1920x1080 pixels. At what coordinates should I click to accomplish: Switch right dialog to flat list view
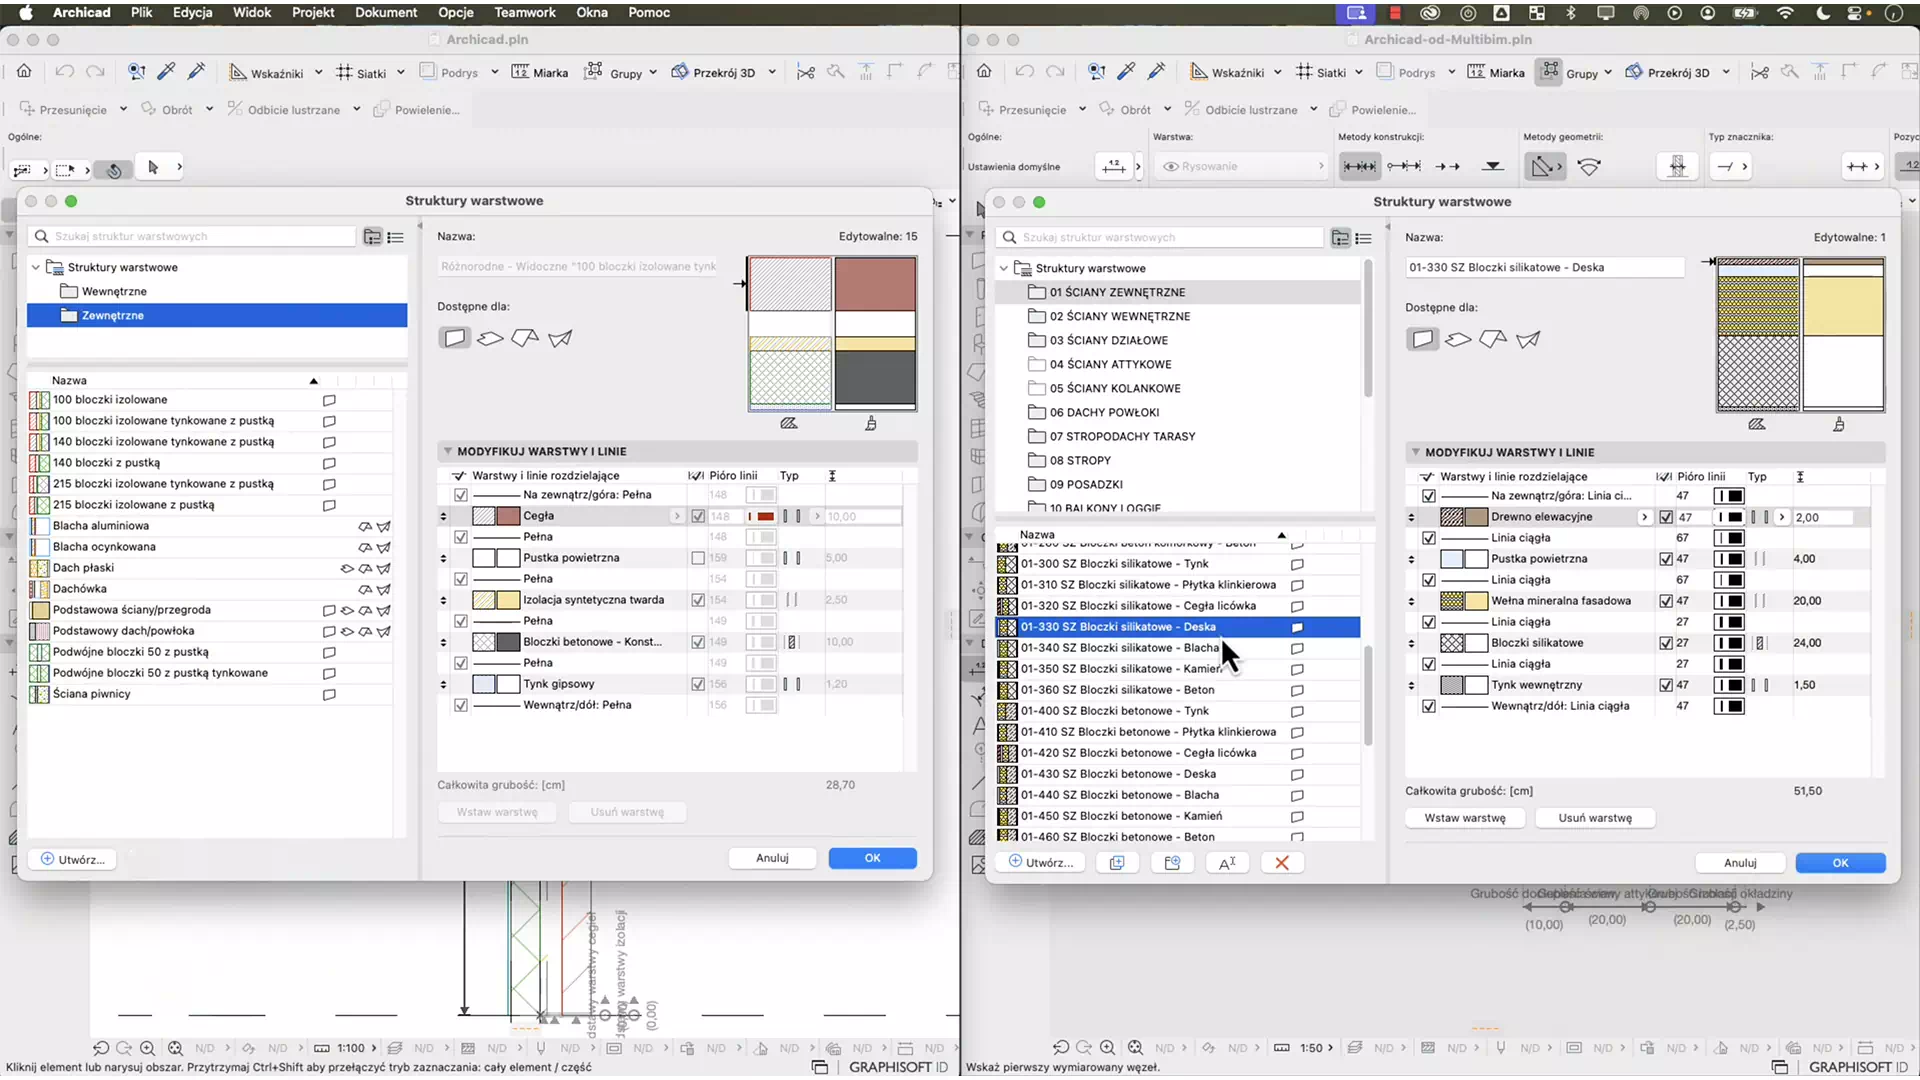[1363, 238]
